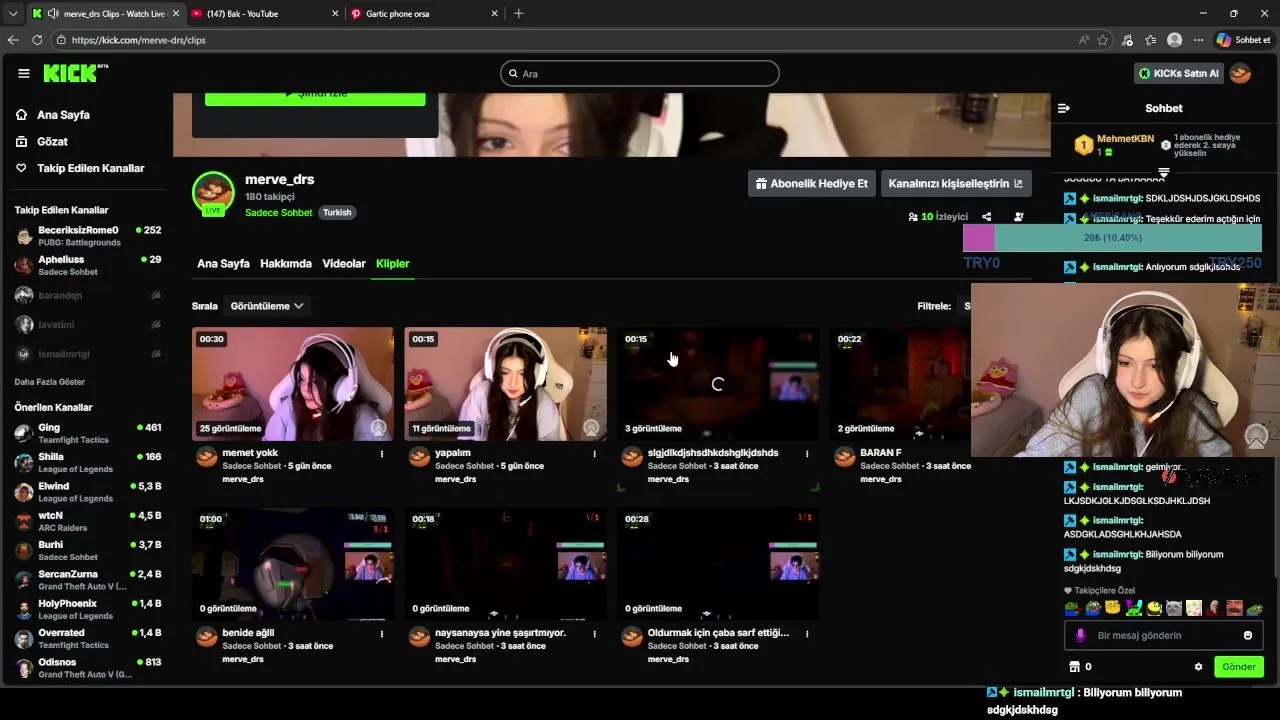This screenshot has width=1280, height=720.
Task: Open the Sohbet et Copilot button
Action: [x=1243, y=40]
